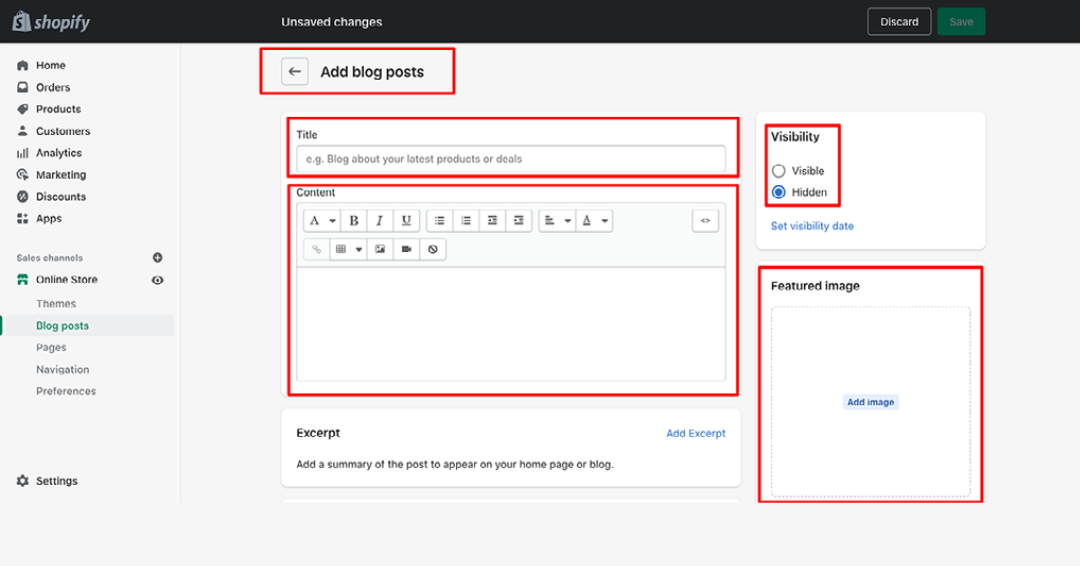
Task: Insert a video into content
Action: pyautogui.click(x=406, y=249)
